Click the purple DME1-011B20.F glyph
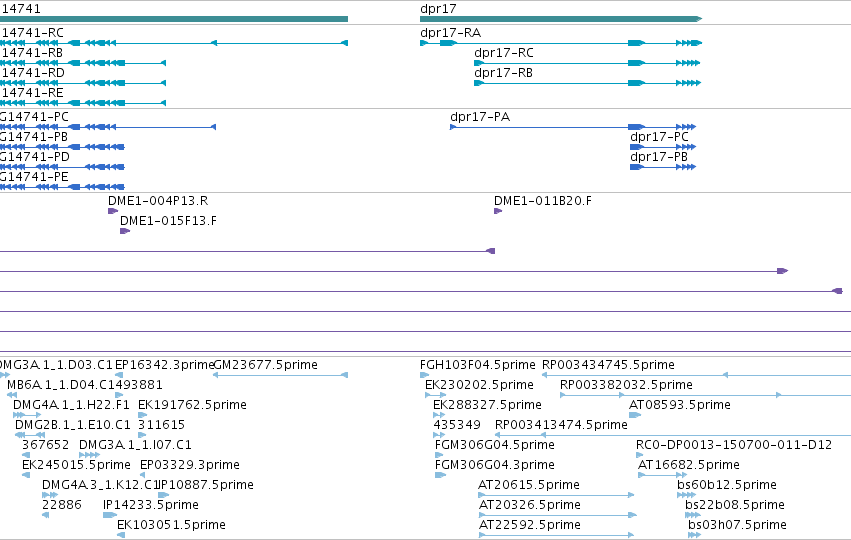 click(x=498, y=211)
